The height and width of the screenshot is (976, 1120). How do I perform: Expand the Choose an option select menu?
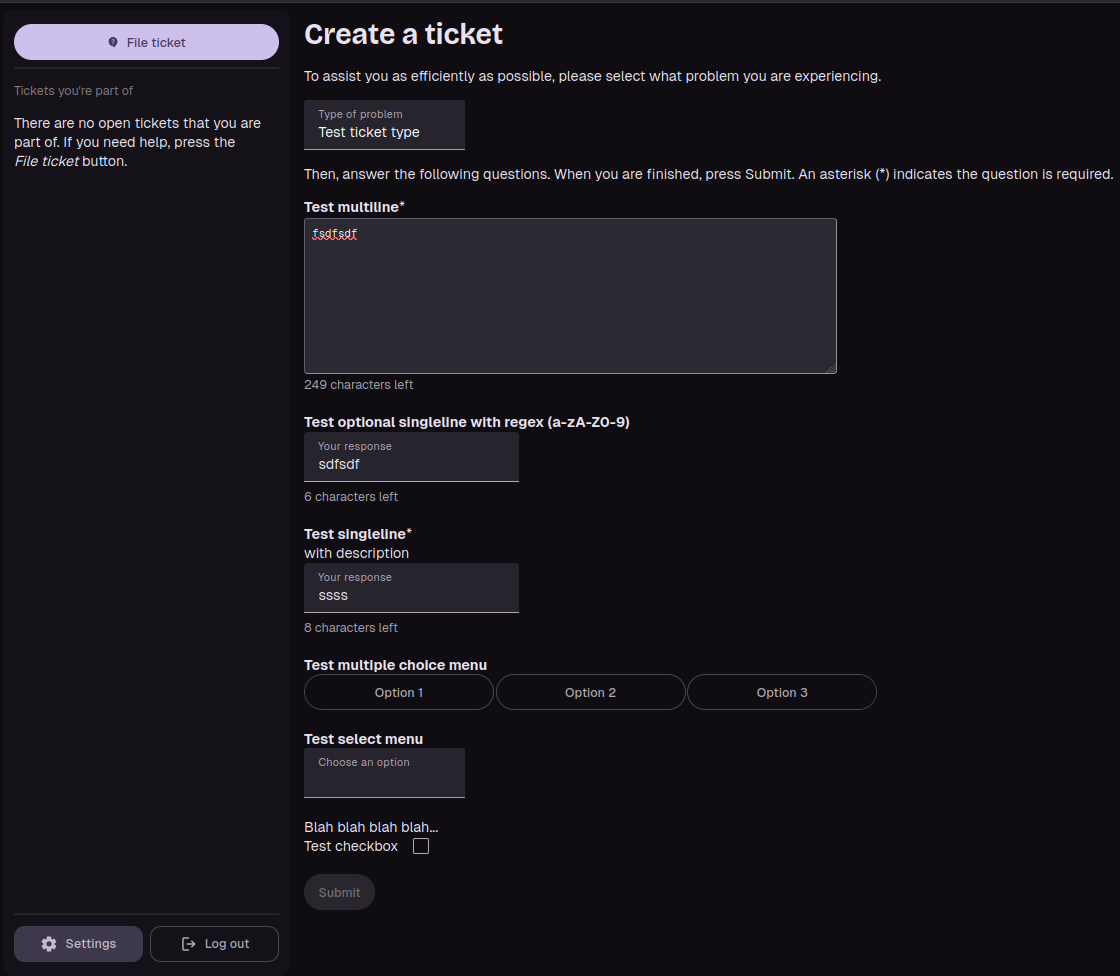(x=384, y=774)
